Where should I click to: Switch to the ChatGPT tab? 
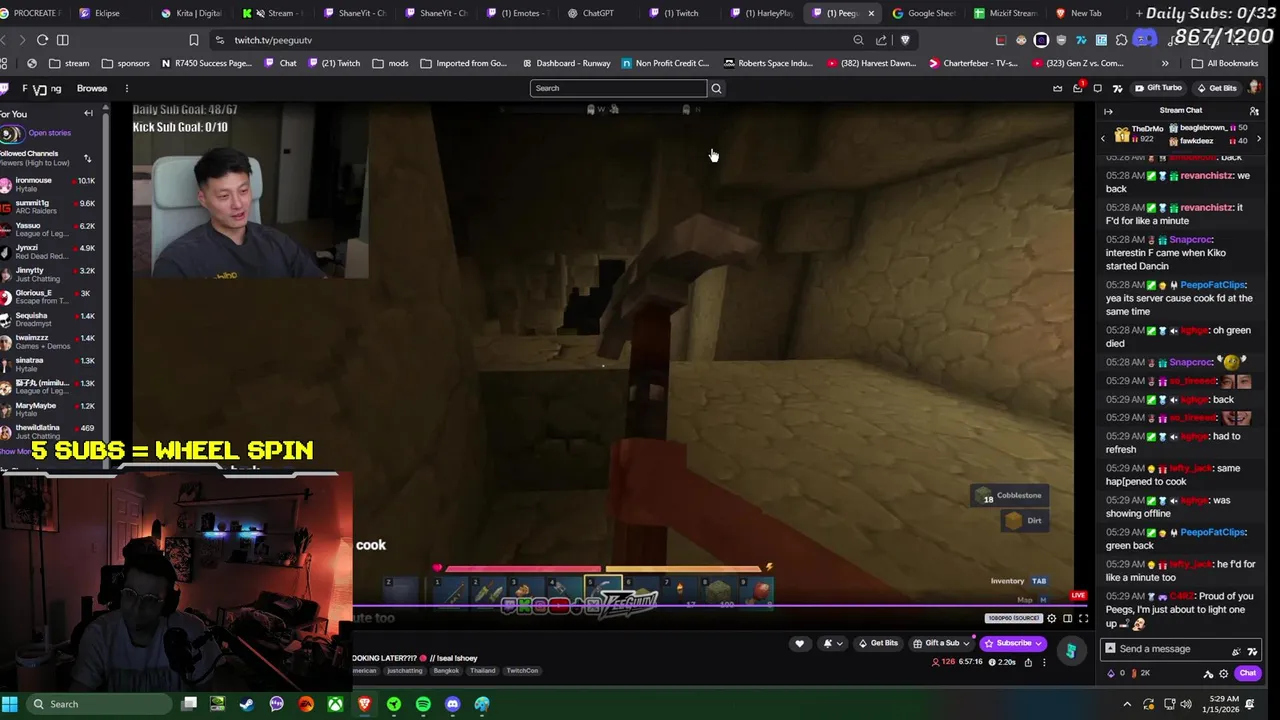tap(598, 13)
